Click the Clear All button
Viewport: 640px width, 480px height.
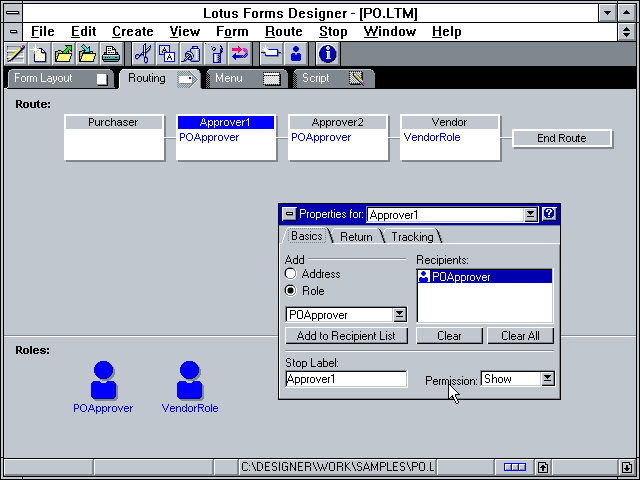tap(520, 336)
